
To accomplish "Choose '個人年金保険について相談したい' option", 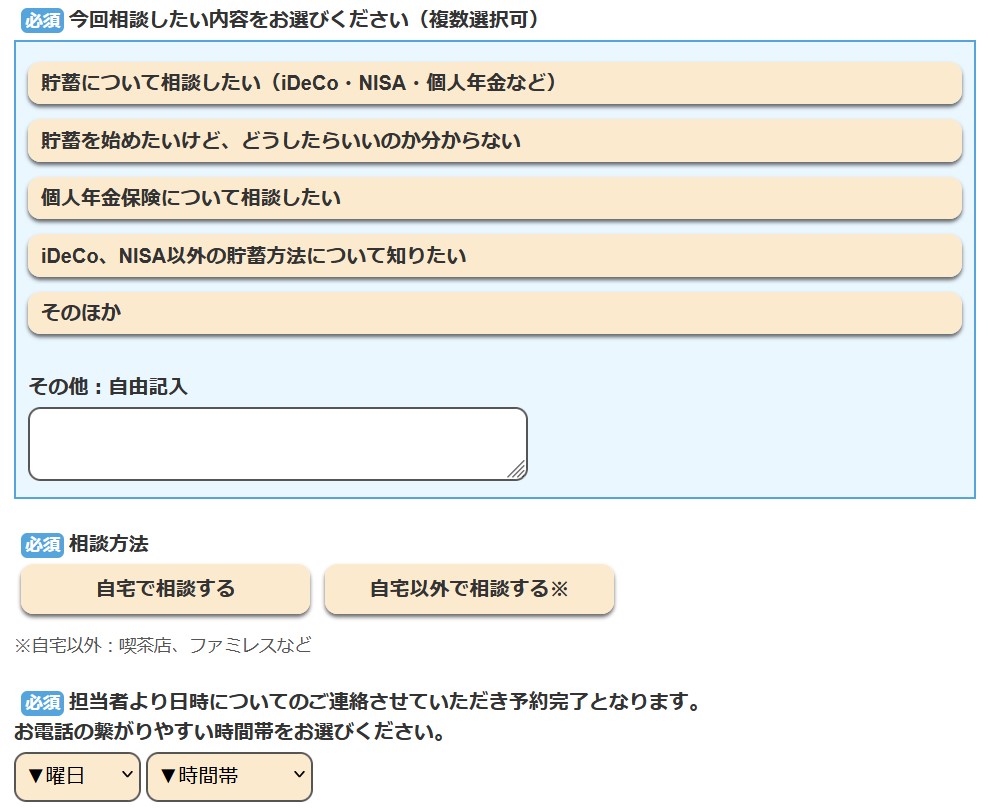I will click(x=494, y=198).
